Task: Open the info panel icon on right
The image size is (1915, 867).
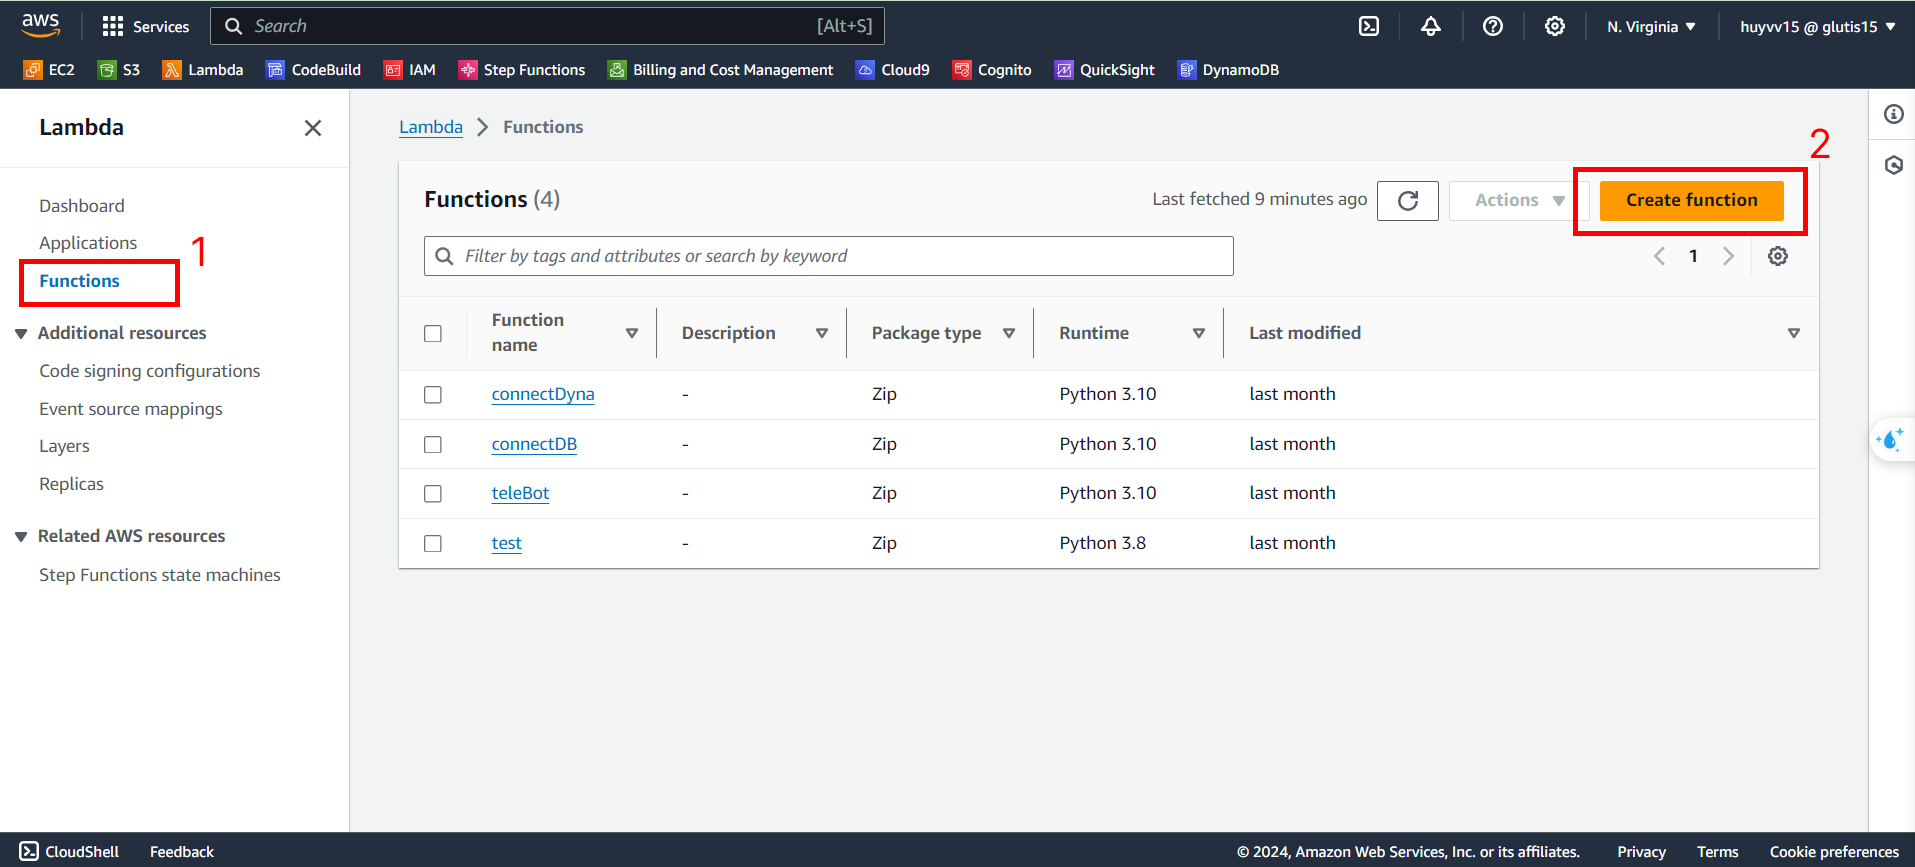Action: pos(1893,114)
